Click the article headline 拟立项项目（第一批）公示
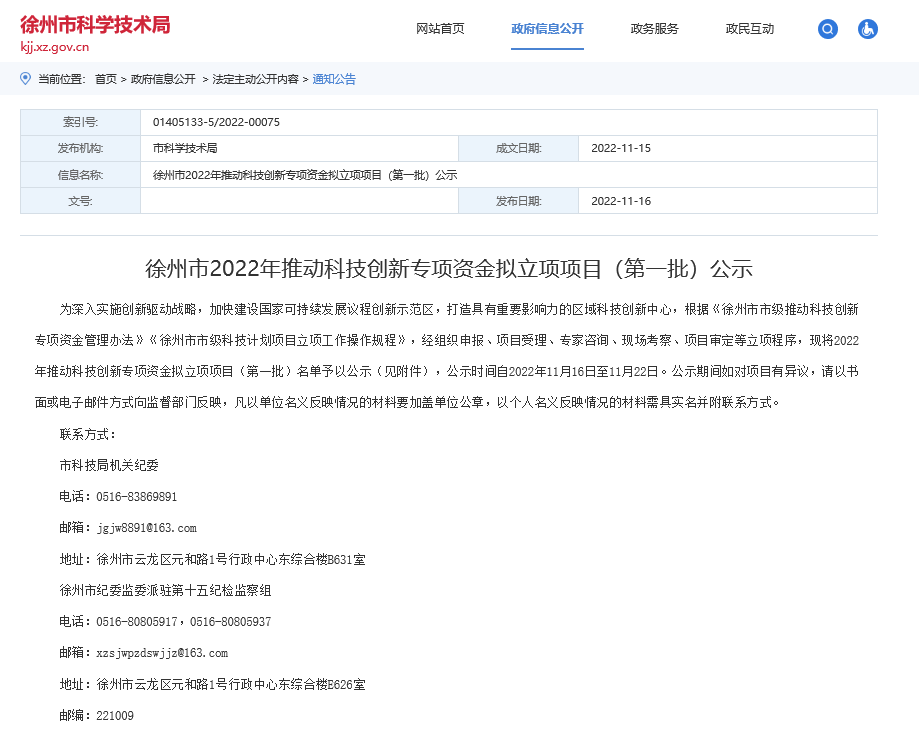The width and height of the screenshot is (919, 730). (x=448, y=269)
